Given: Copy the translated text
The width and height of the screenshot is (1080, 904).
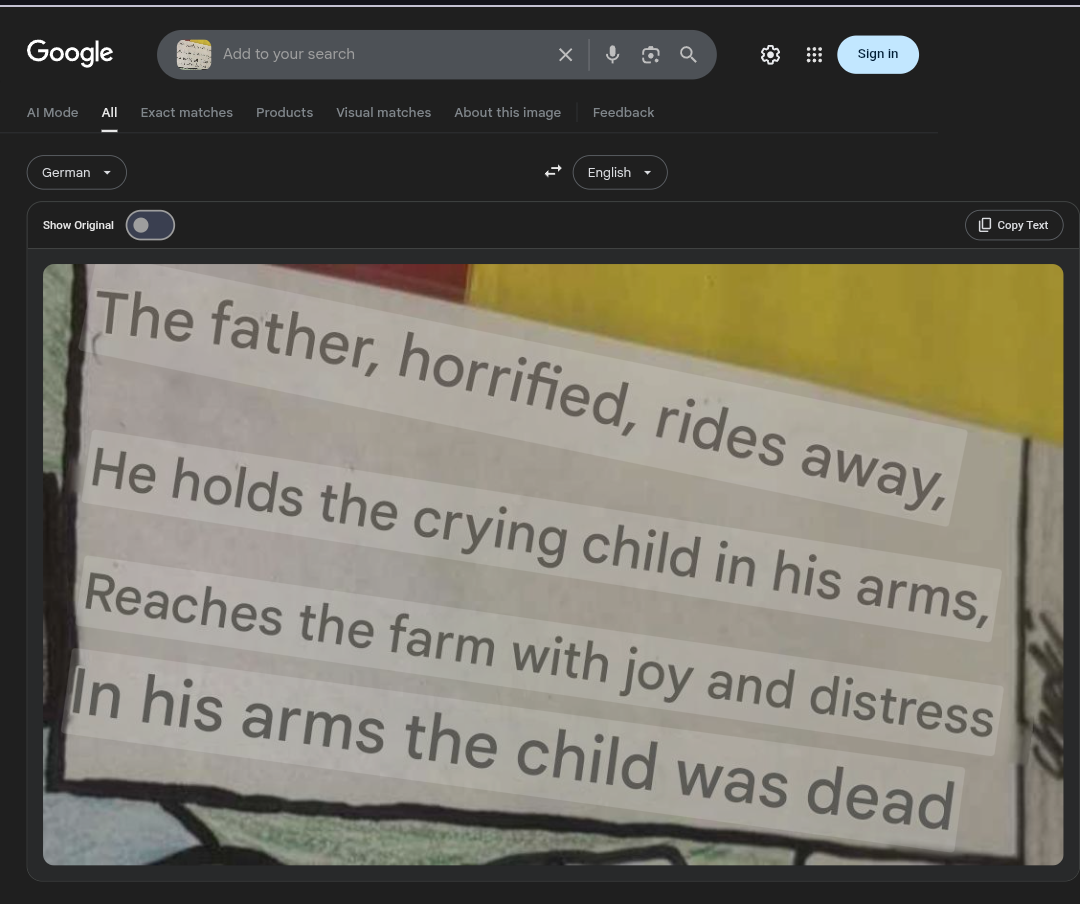Looking at the screenshot, I should tap(1014, 225).
